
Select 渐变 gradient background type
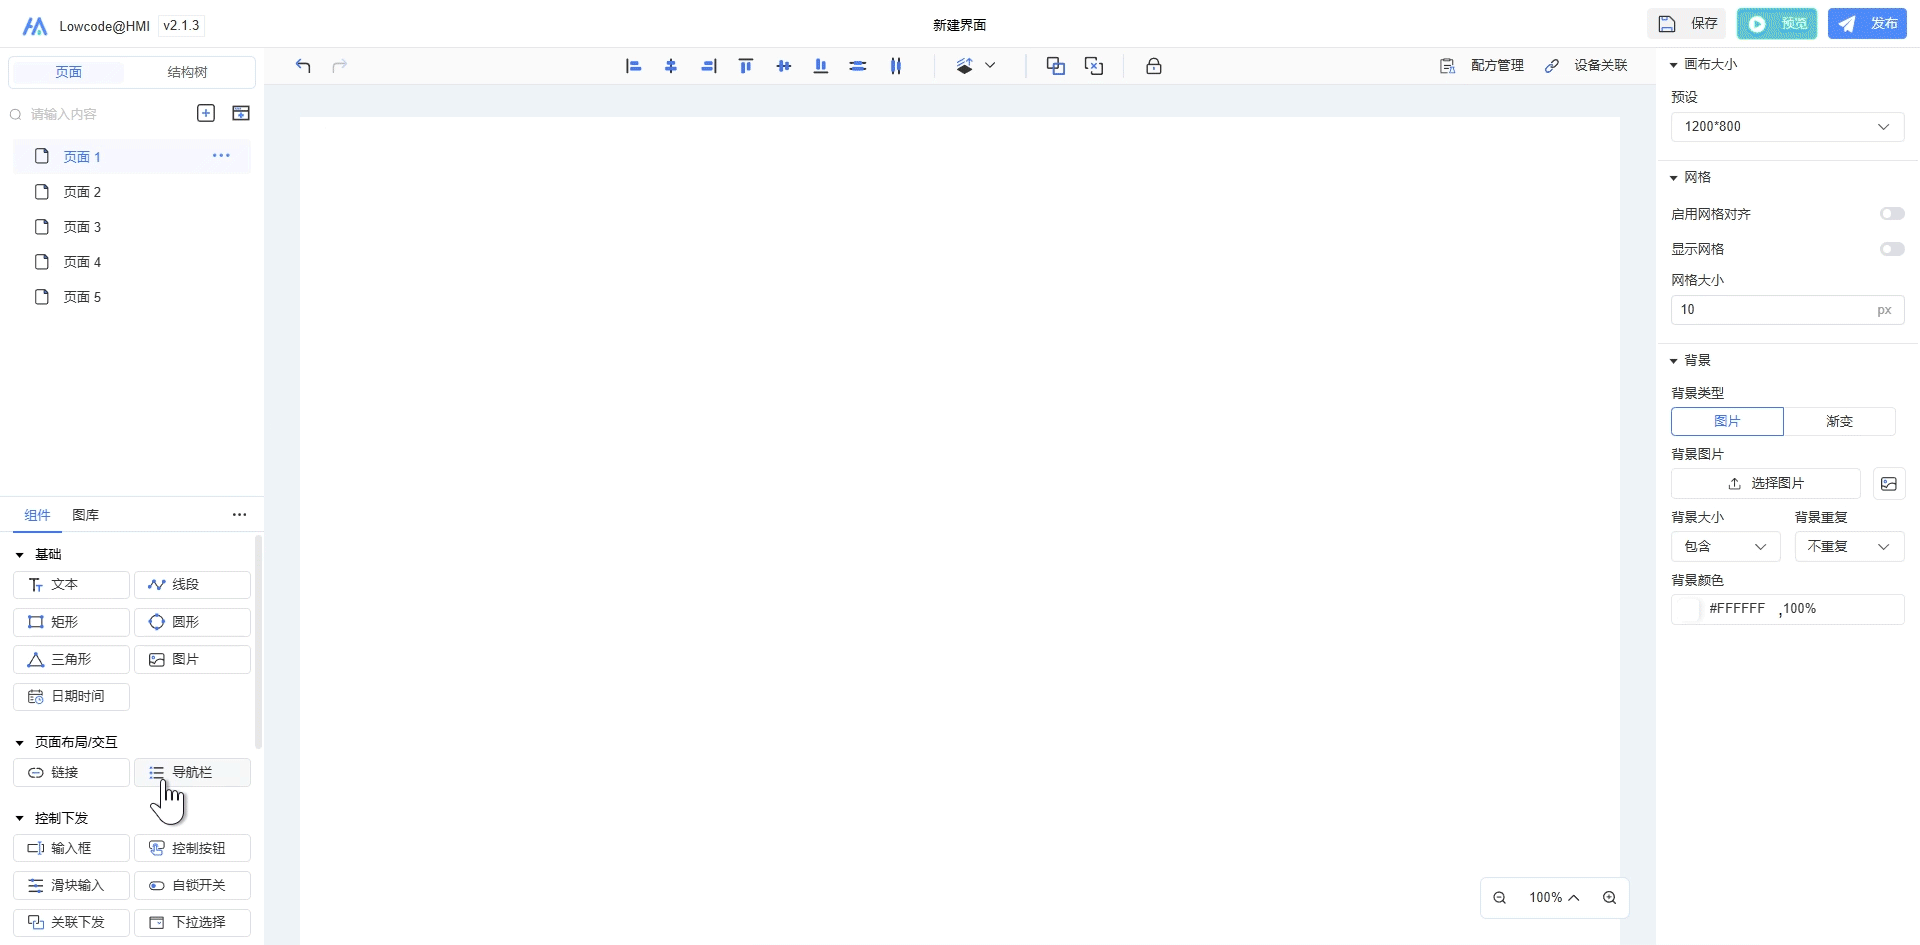point(1839,422)
